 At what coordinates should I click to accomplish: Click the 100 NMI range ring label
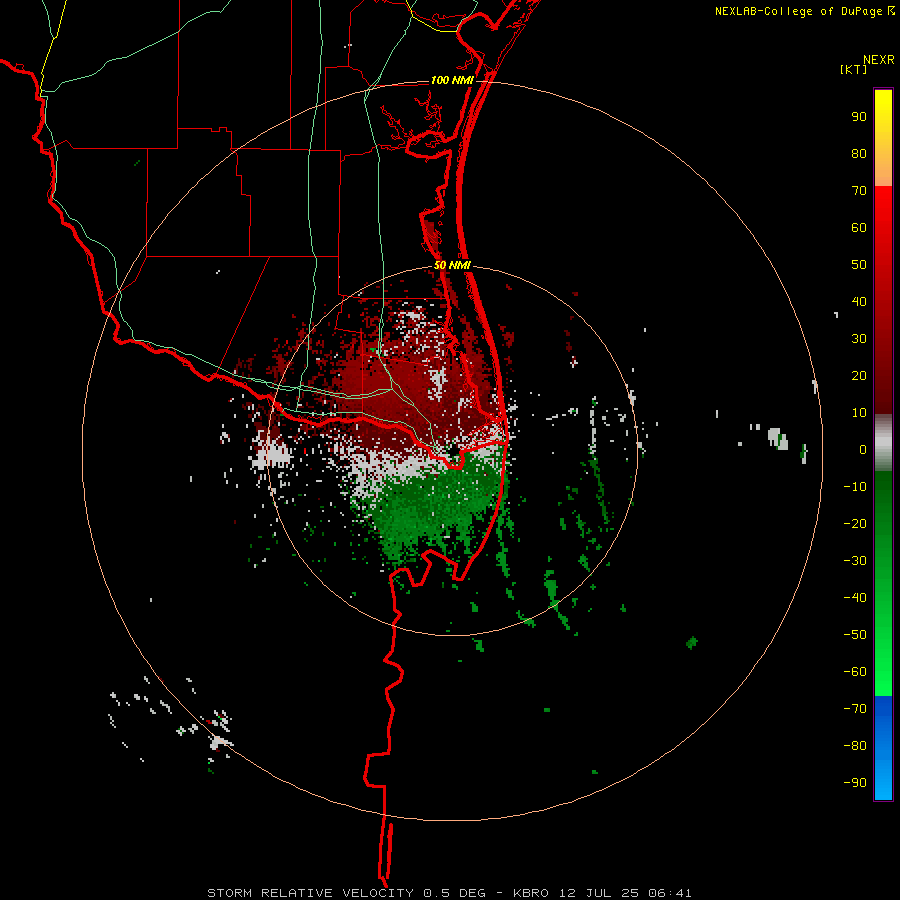pyautogui.click(x=452, y=80)
